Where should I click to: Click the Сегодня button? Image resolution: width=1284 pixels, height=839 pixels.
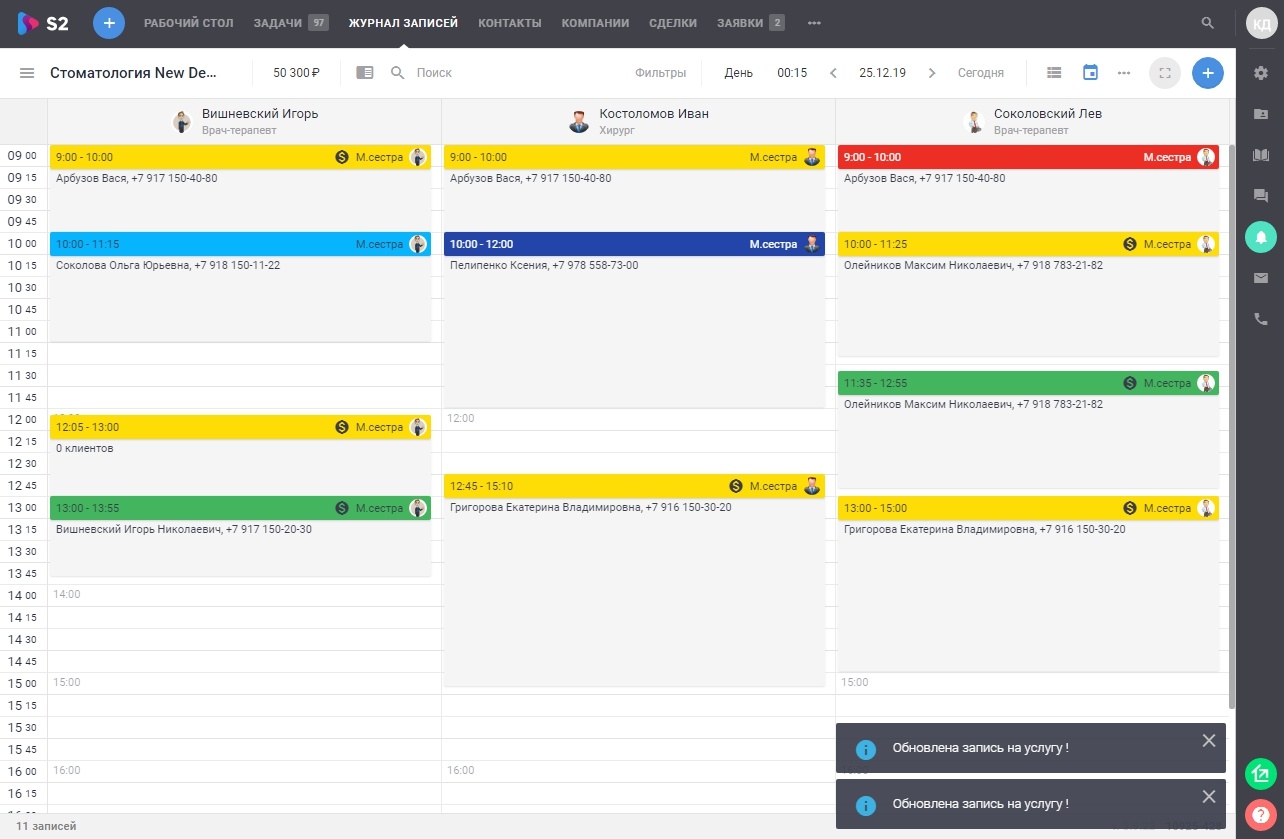[981, 73]
